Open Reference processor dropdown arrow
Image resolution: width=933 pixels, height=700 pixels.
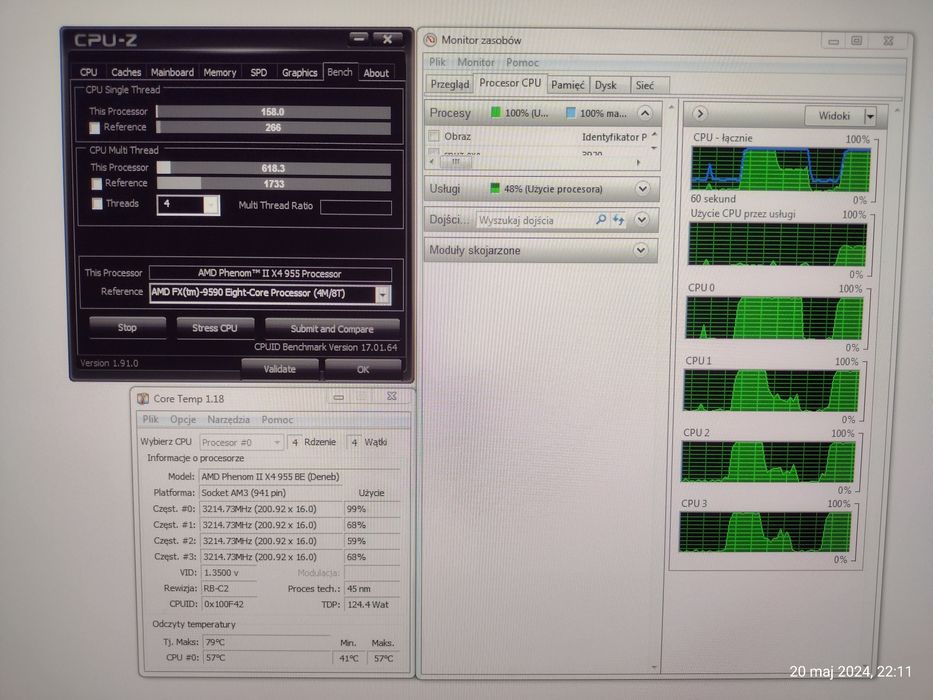coord(383,295)
